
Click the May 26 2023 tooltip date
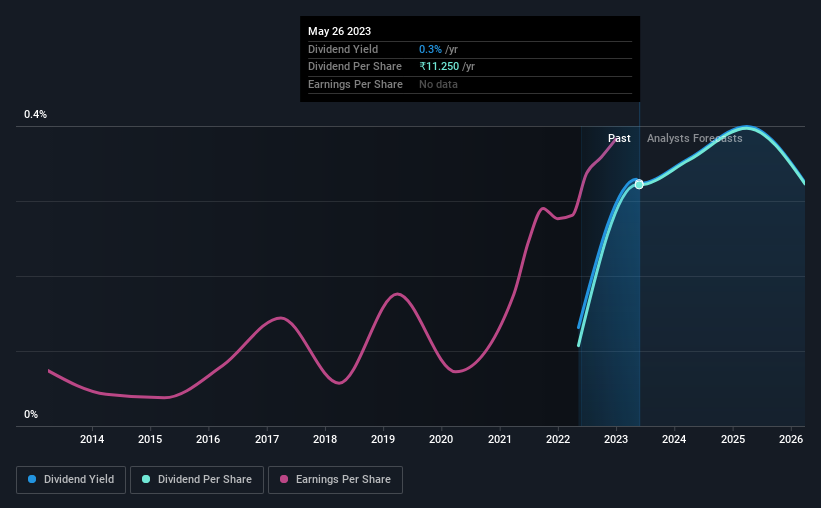click(x=339, y=31)
